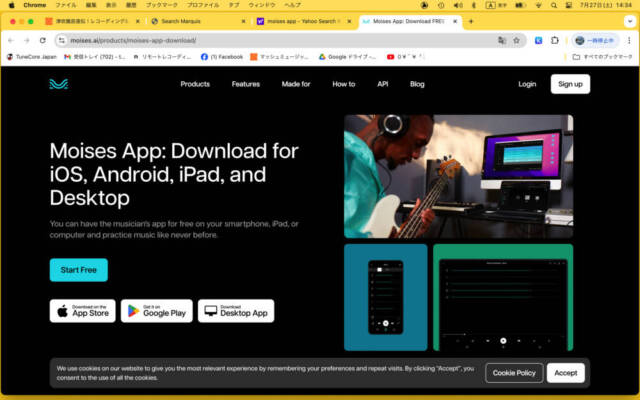Click the browser reload icon

[x=42, y=40]
